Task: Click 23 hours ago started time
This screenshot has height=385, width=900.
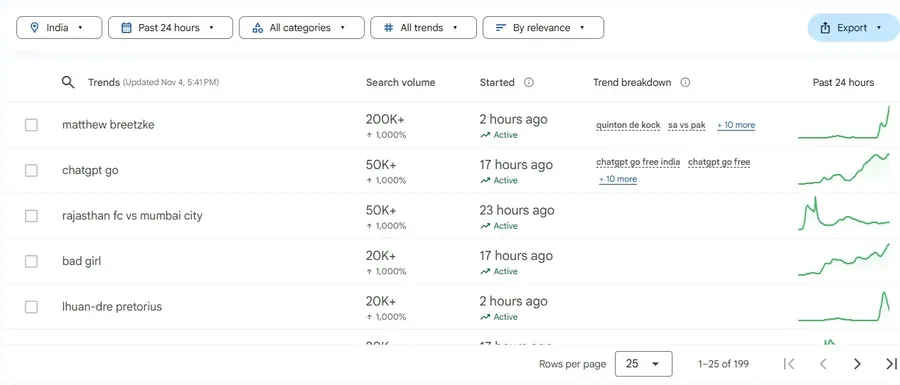Action: pyautogui.click(x=517, y=210)
